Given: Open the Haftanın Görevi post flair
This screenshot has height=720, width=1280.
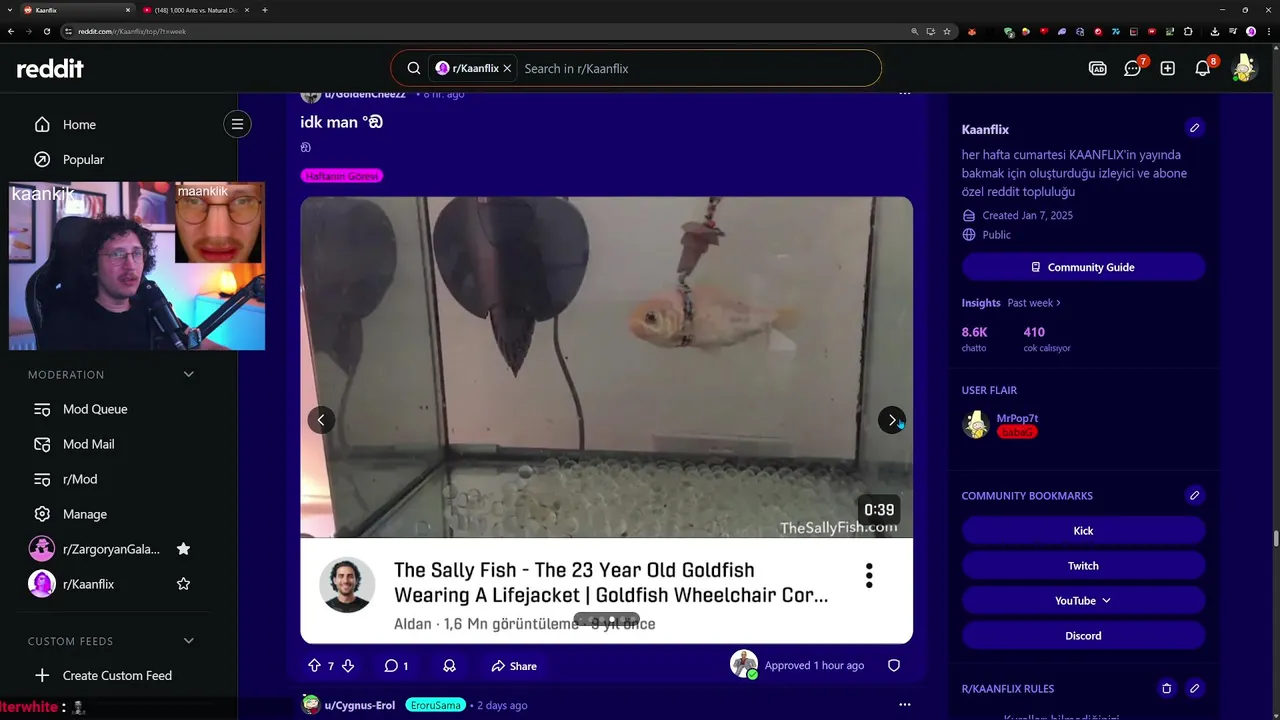Looking at the screenshot, I should click(342, 176).
